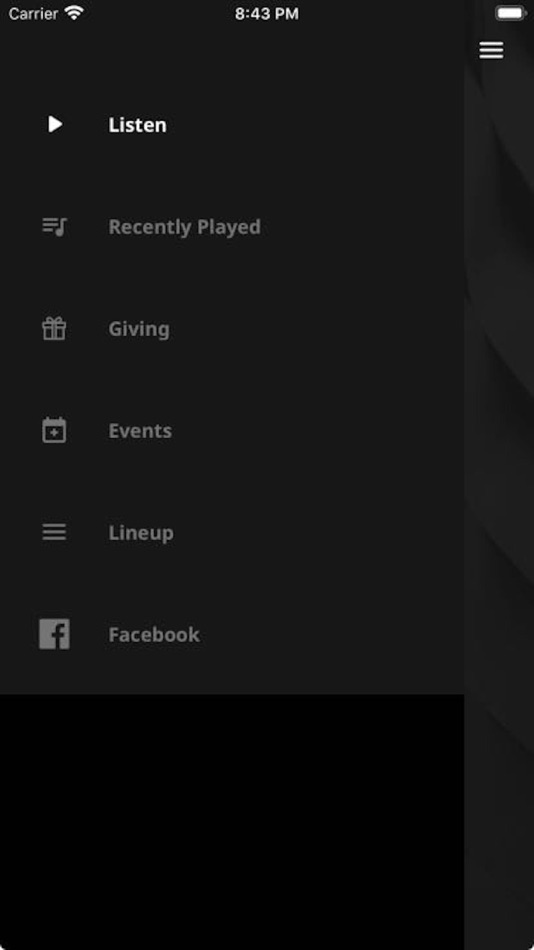Screen dimensions: 534x950
Task: Close the drawer with hamburger menu icon
Action: pos(491,50)
